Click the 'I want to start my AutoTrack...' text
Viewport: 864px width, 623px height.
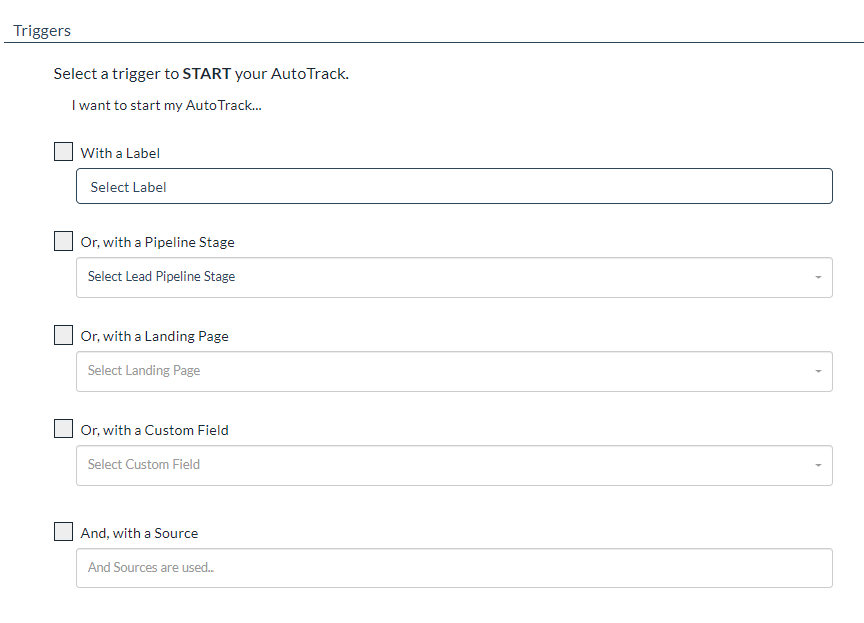[x=167, y=105]
